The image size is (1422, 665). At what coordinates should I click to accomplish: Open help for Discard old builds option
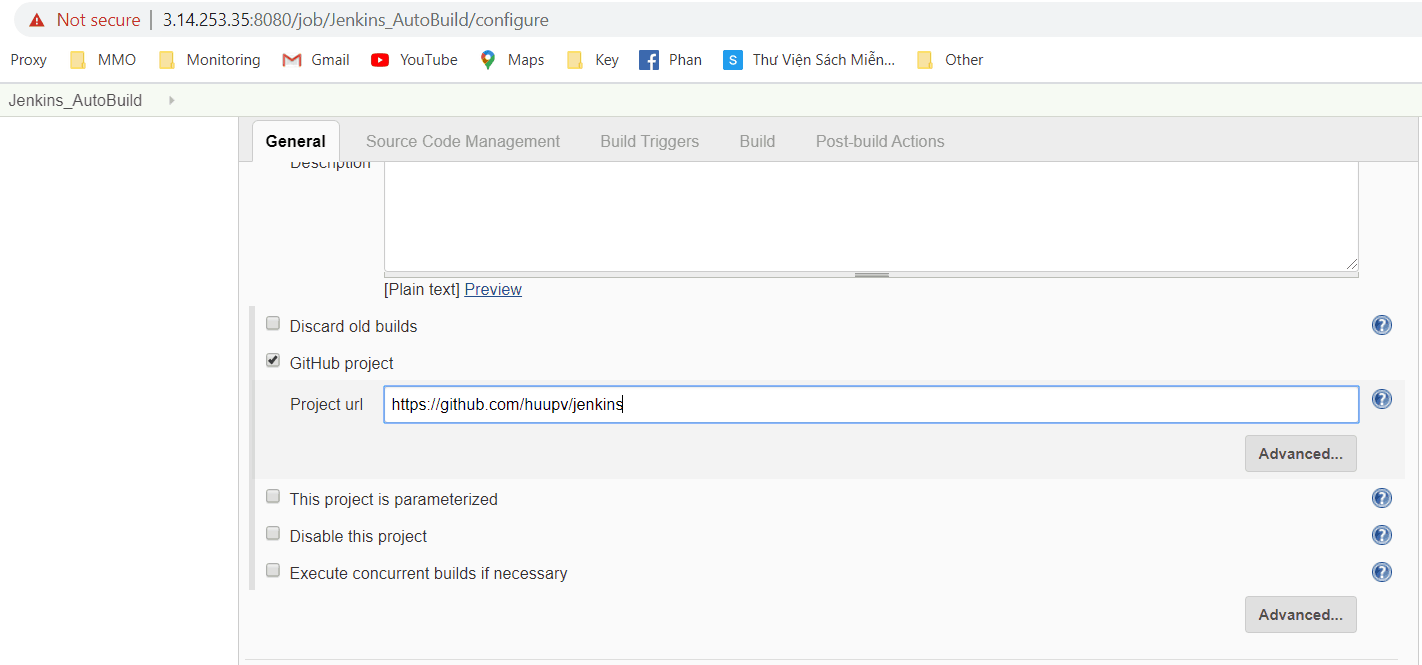click(x=1381, y=324)
